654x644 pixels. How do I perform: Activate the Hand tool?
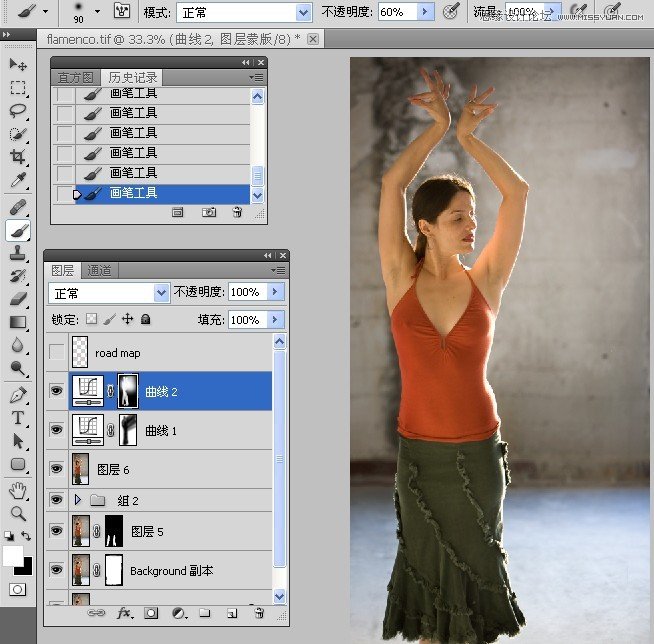point(18,490)
